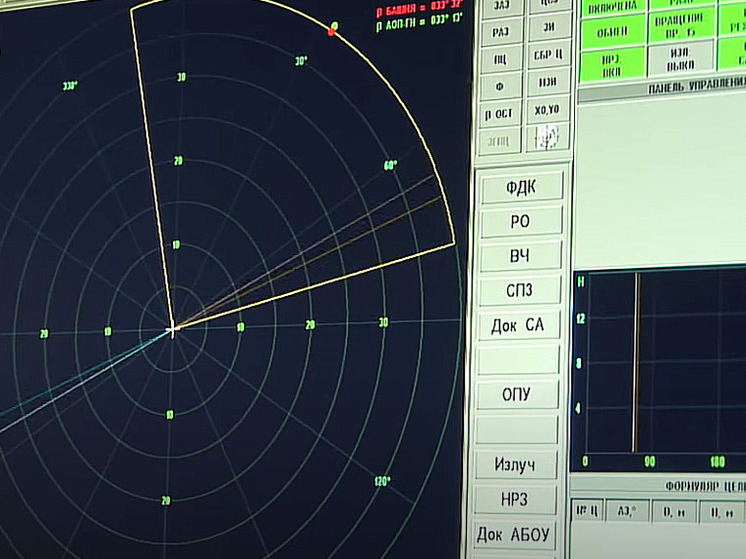Toggle the green ОБМЕН status button

(x=611, y=30)
